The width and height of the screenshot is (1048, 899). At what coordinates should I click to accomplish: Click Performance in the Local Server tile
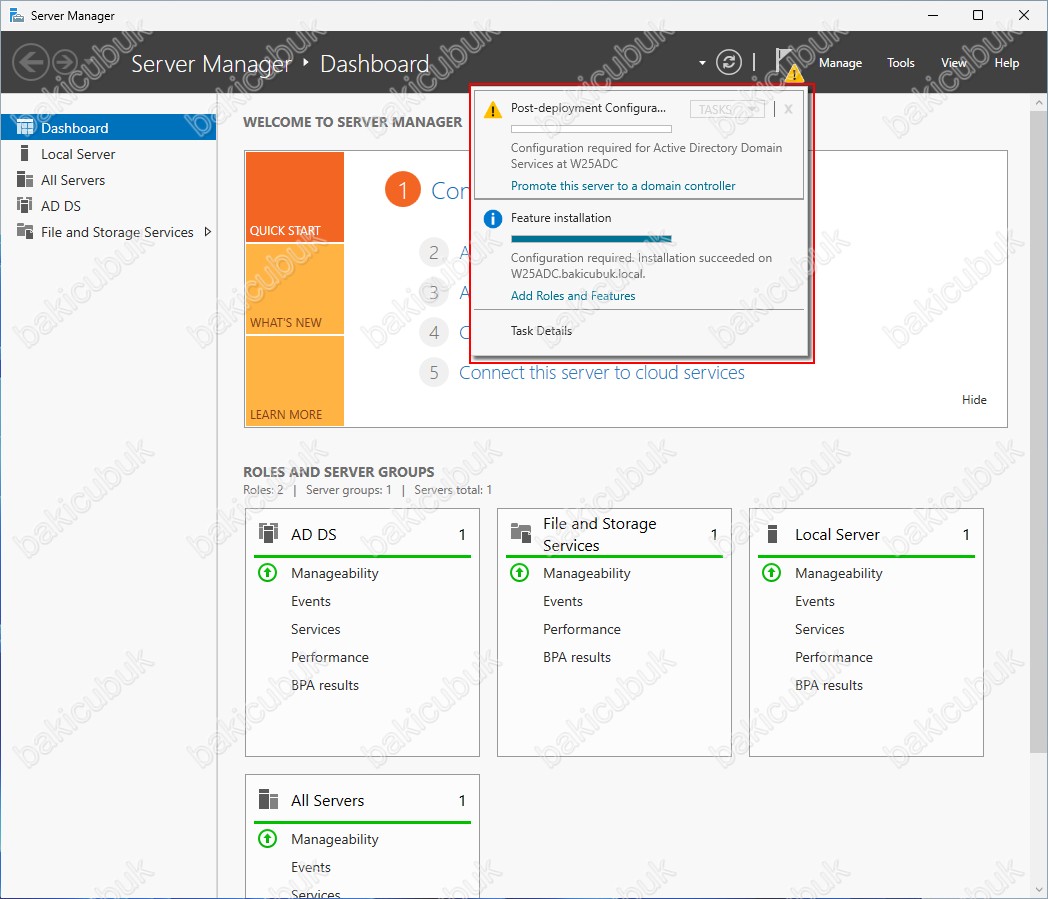(x=833, y=657)
